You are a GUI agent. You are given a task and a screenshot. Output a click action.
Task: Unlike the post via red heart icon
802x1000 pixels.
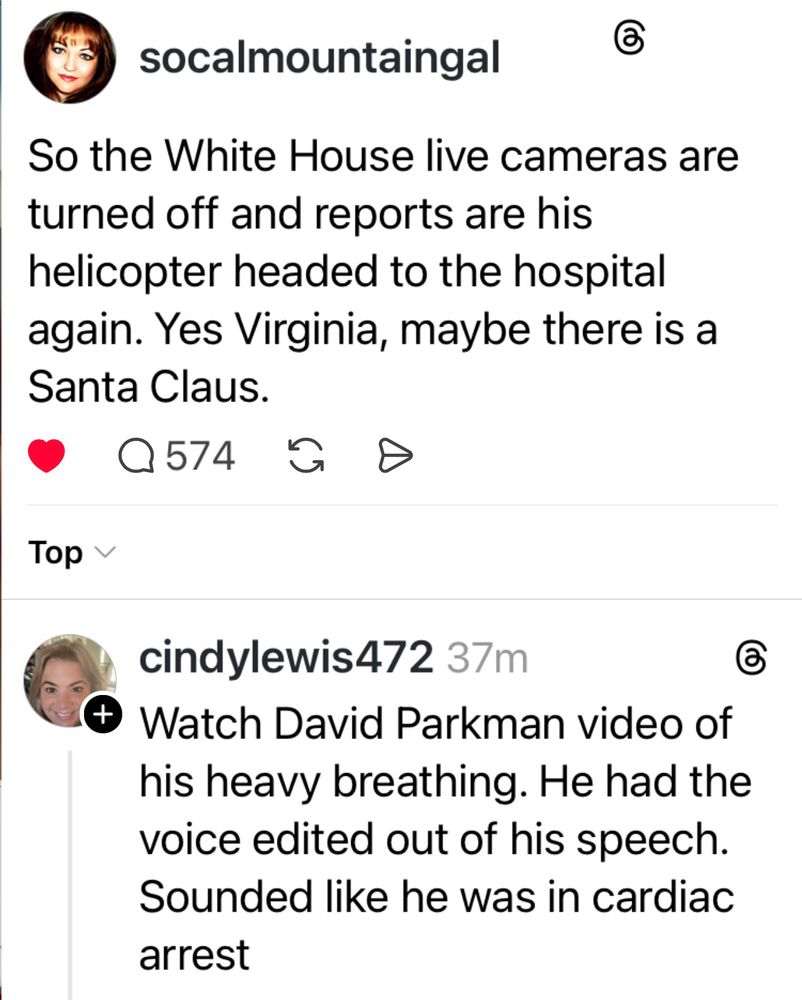46,455
